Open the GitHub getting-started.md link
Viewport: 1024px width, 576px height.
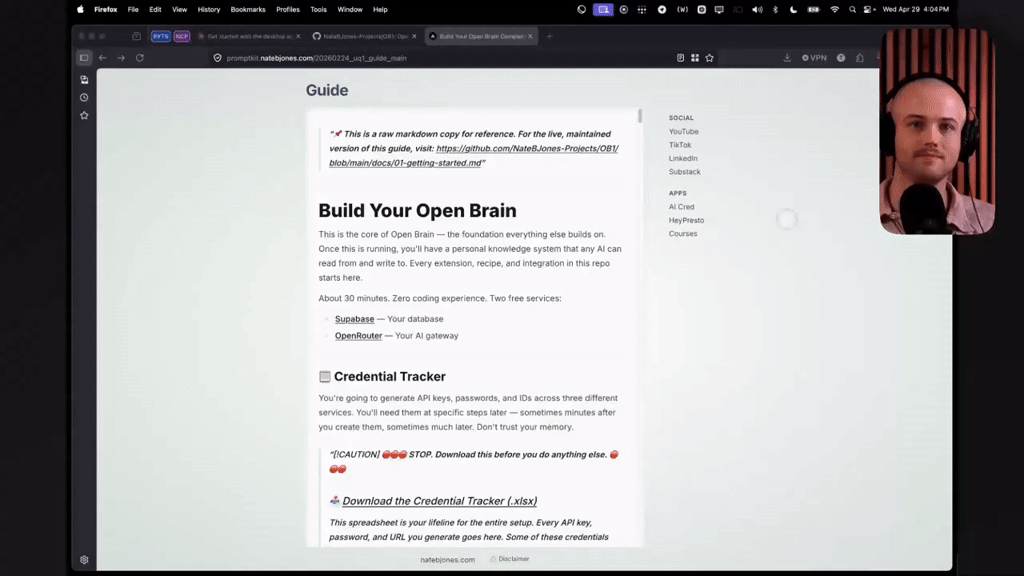pos(474,155)
